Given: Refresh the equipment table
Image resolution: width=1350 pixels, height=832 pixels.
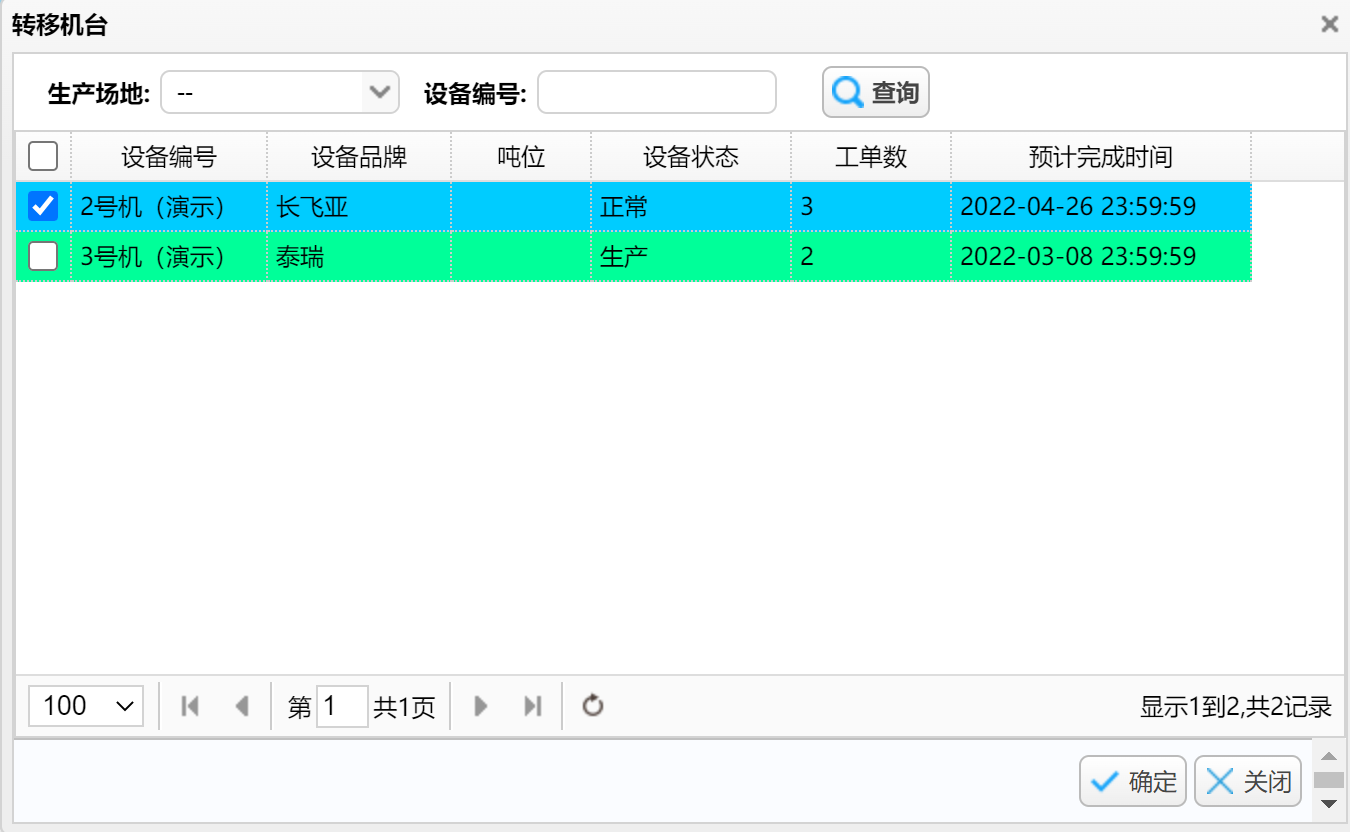Looking at the screenshot, I should (x=593, y=706).
